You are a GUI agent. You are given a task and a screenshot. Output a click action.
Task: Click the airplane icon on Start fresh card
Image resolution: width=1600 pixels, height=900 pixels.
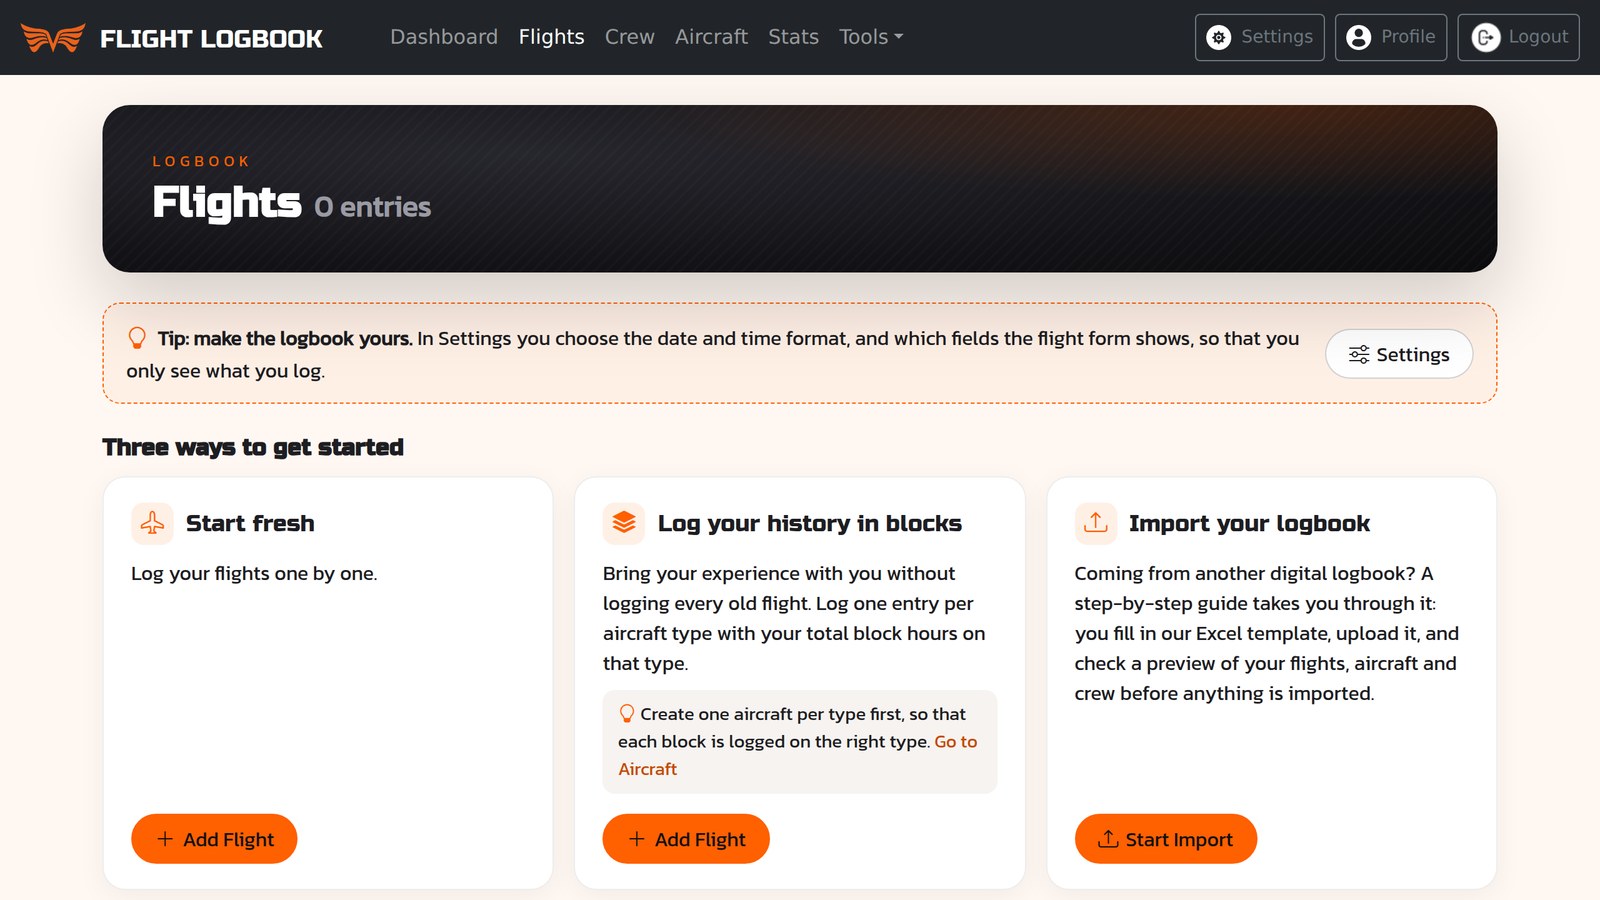tap(152, 523)
